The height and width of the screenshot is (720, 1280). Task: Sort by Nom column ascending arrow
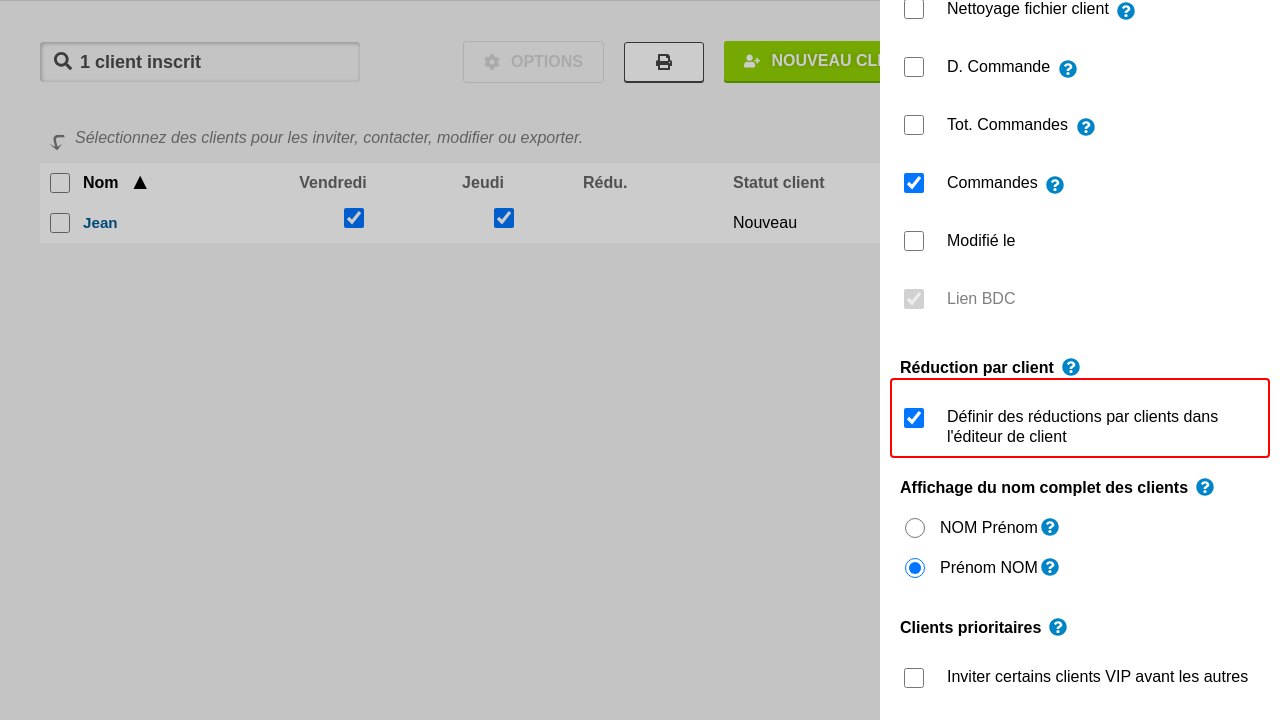pos(140,183)
